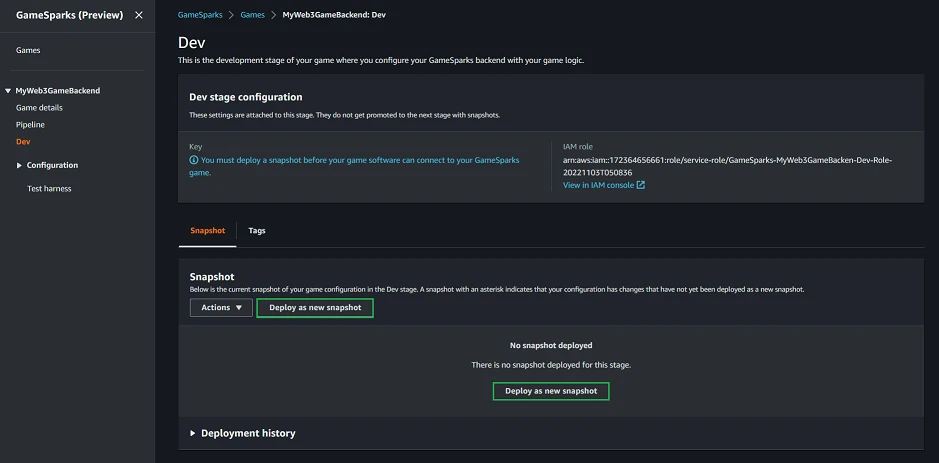The image size is (939, 463).
Task: Click the info icon beside the deploy snapshot notice
Action: click(x=194, y=159)
